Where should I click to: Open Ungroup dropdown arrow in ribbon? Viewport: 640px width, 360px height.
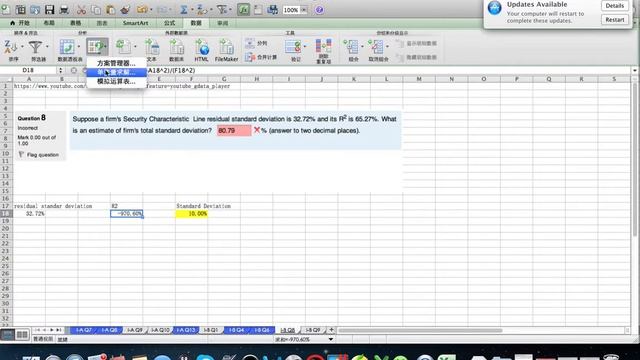coord(387,47)
